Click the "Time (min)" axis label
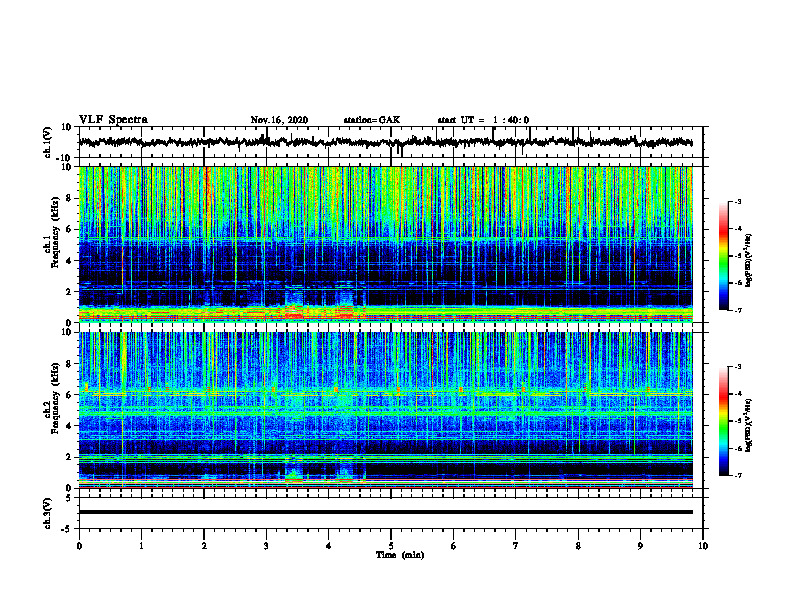The width and height of the screenshot is (792, 612). click(x=400, y=555)
